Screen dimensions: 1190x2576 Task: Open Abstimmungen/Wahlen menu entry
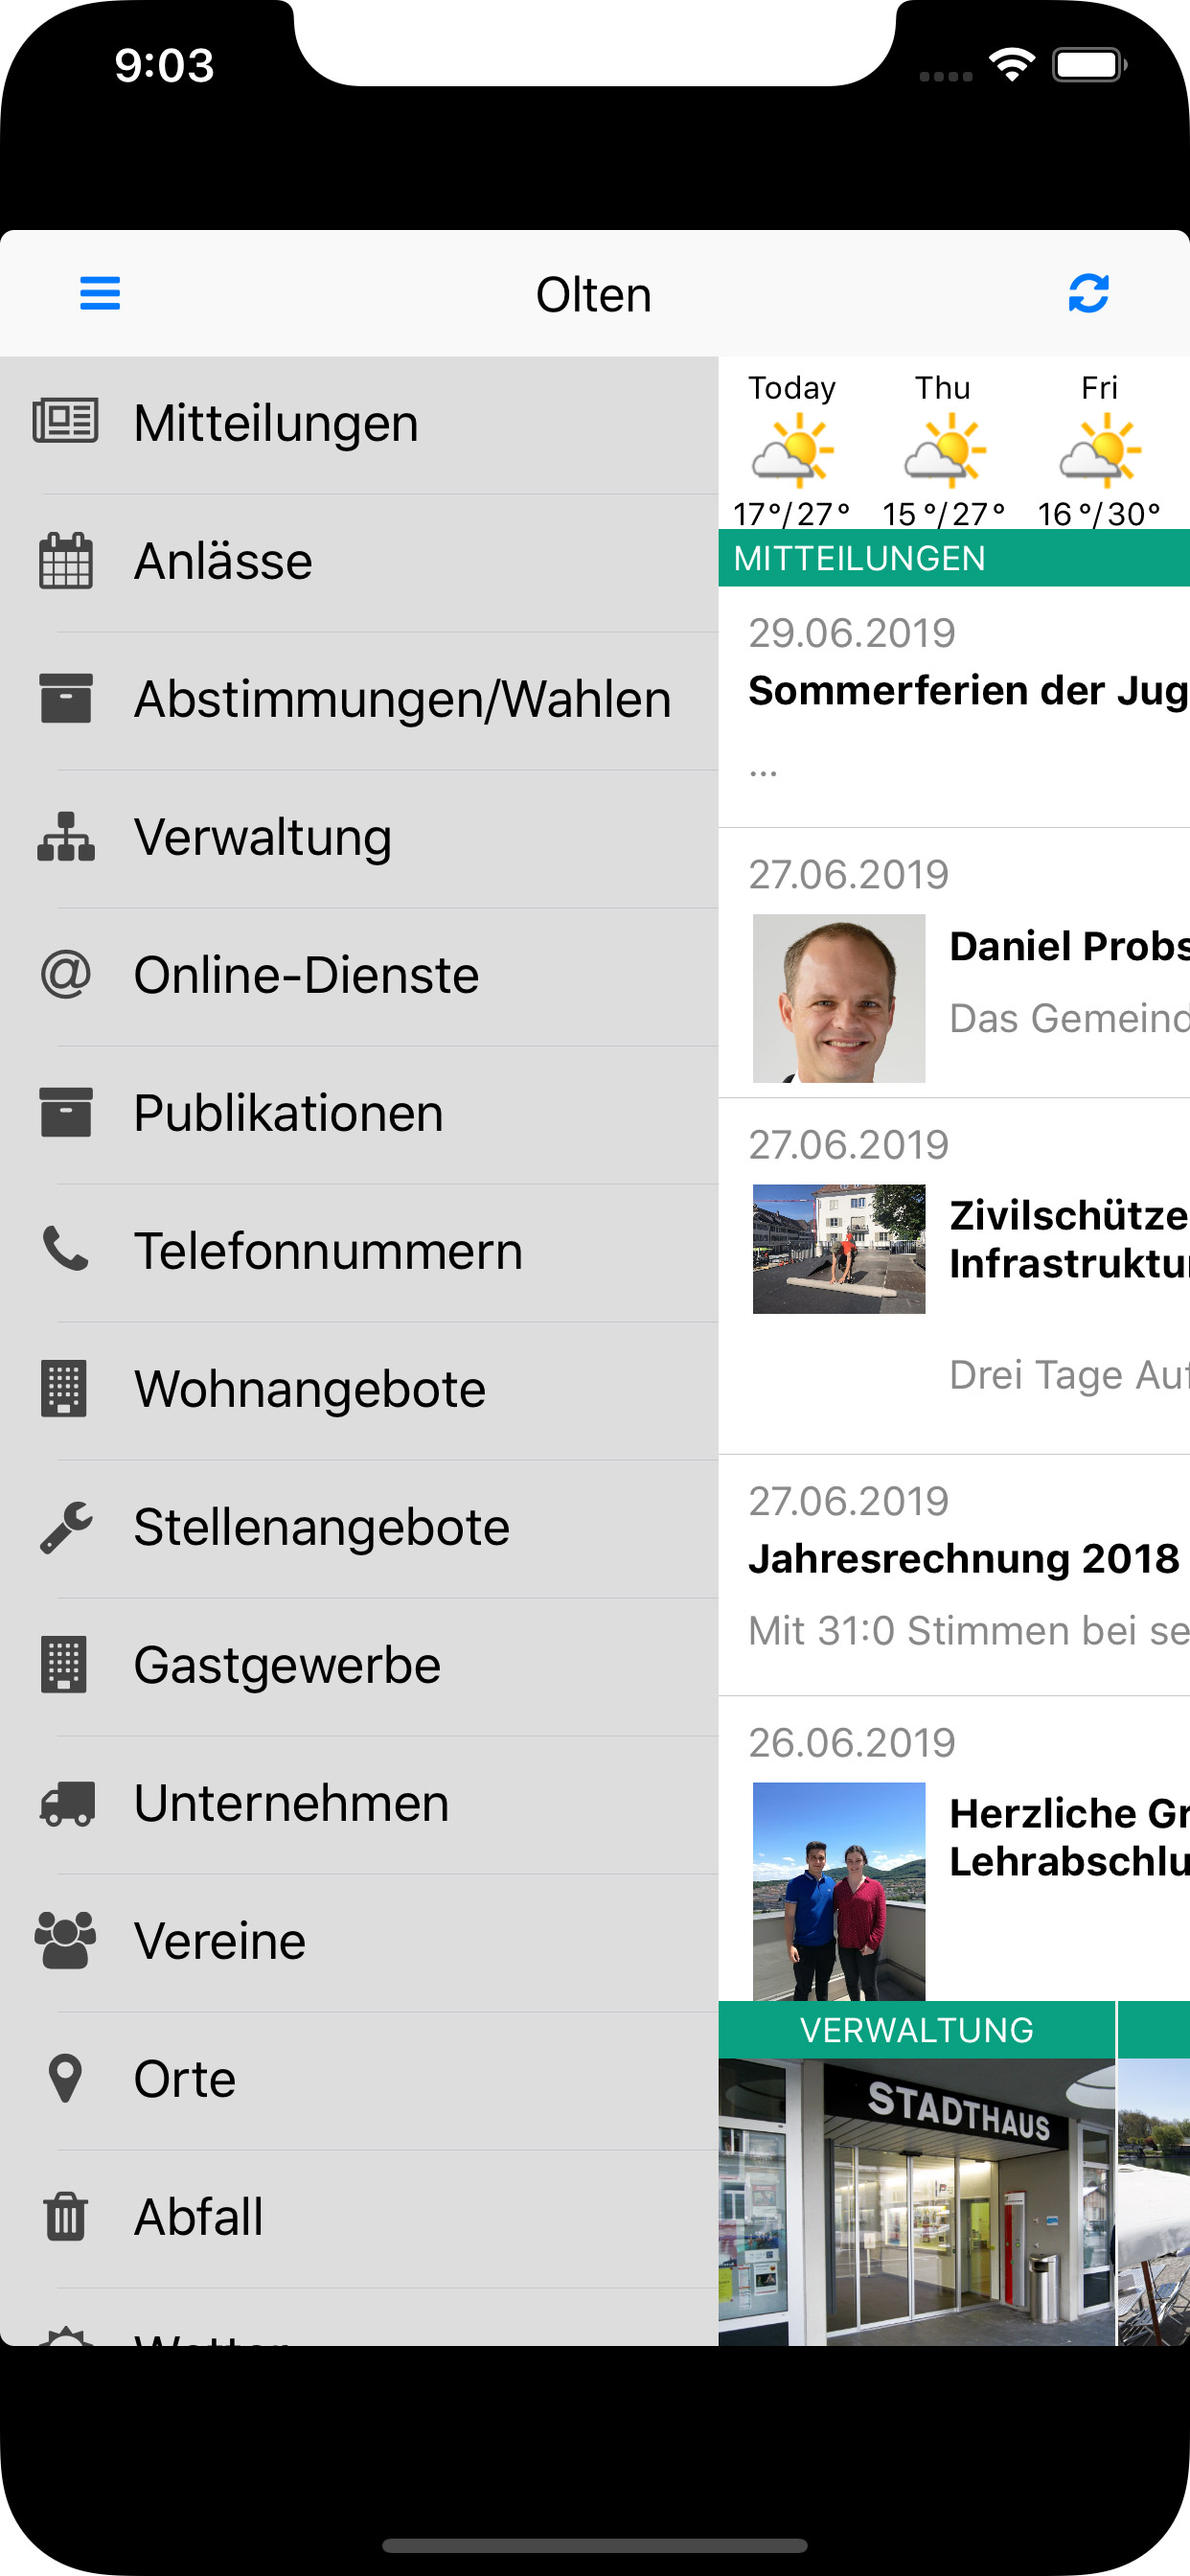[x=402, y=699]
